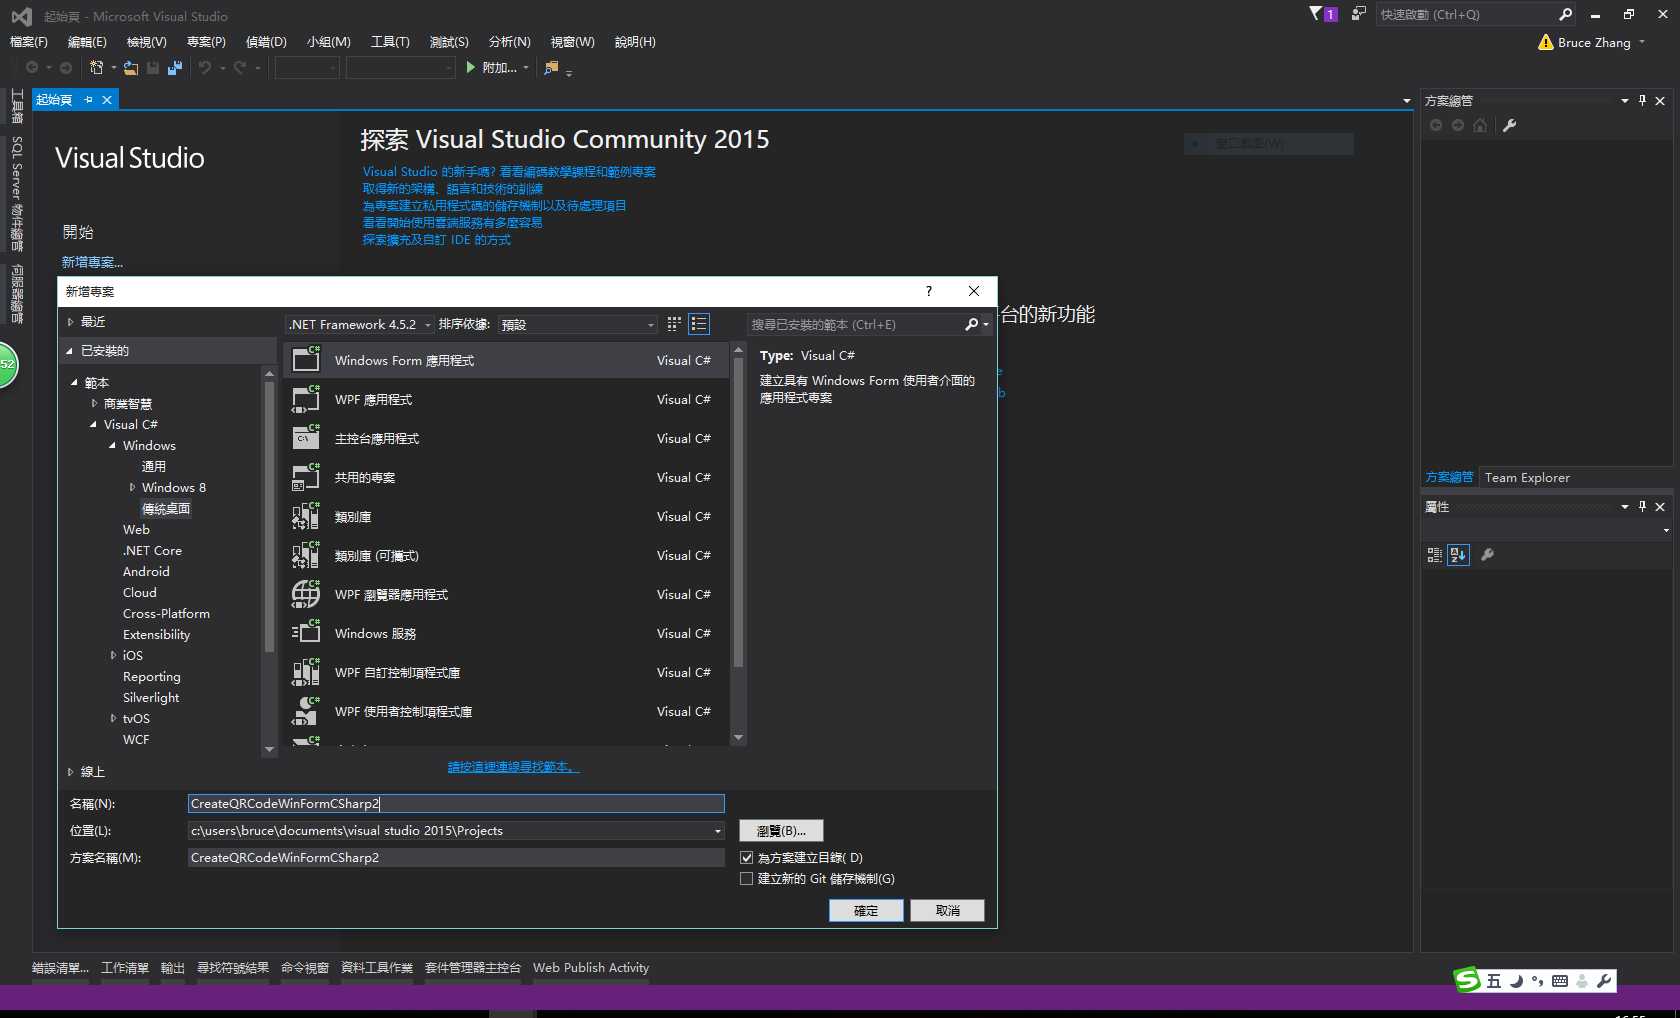Click the quick launch search magnifier icon
The height and width of the screenshot is (1018, 1680).
tap(1565, 14)
